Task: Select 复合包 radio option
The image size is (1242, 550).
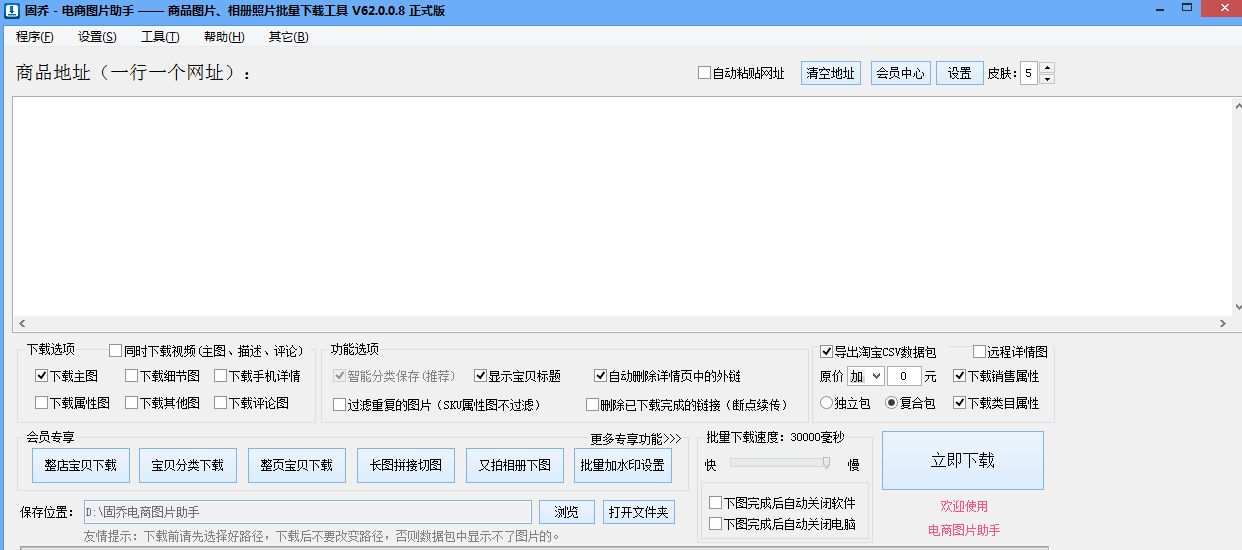Action: 891,403
